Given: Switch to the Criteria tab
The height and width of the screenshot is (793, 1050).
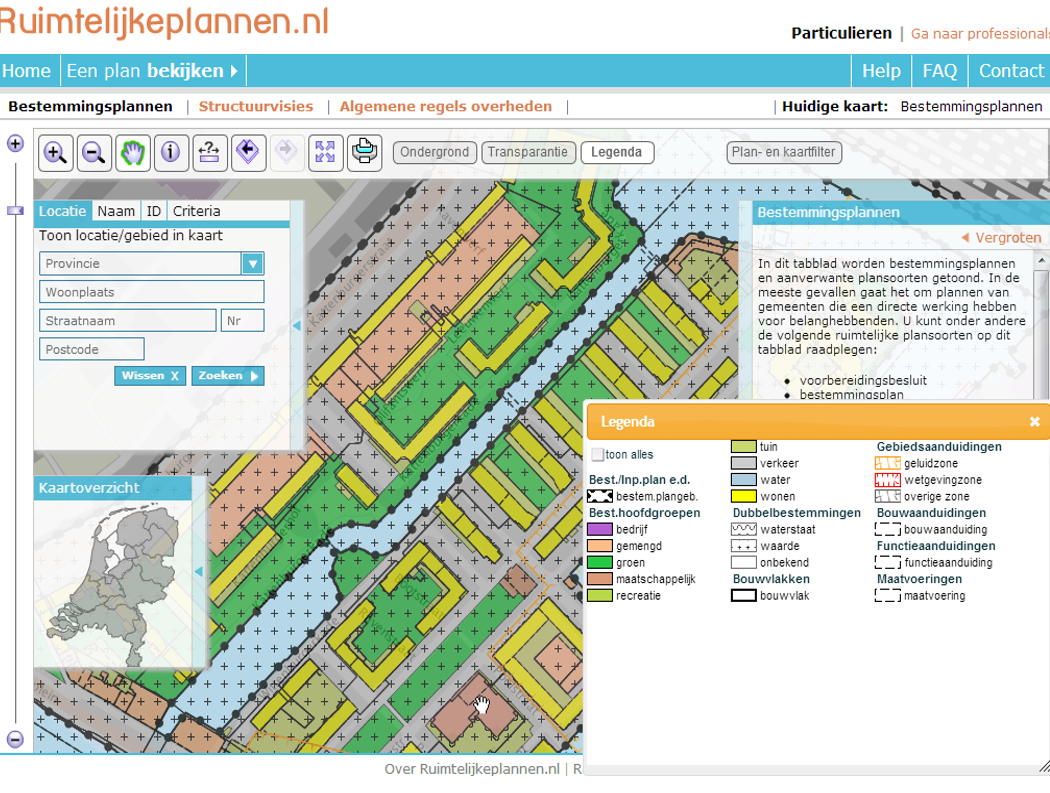Looking at the screenshot, I should tap(196, 211).
